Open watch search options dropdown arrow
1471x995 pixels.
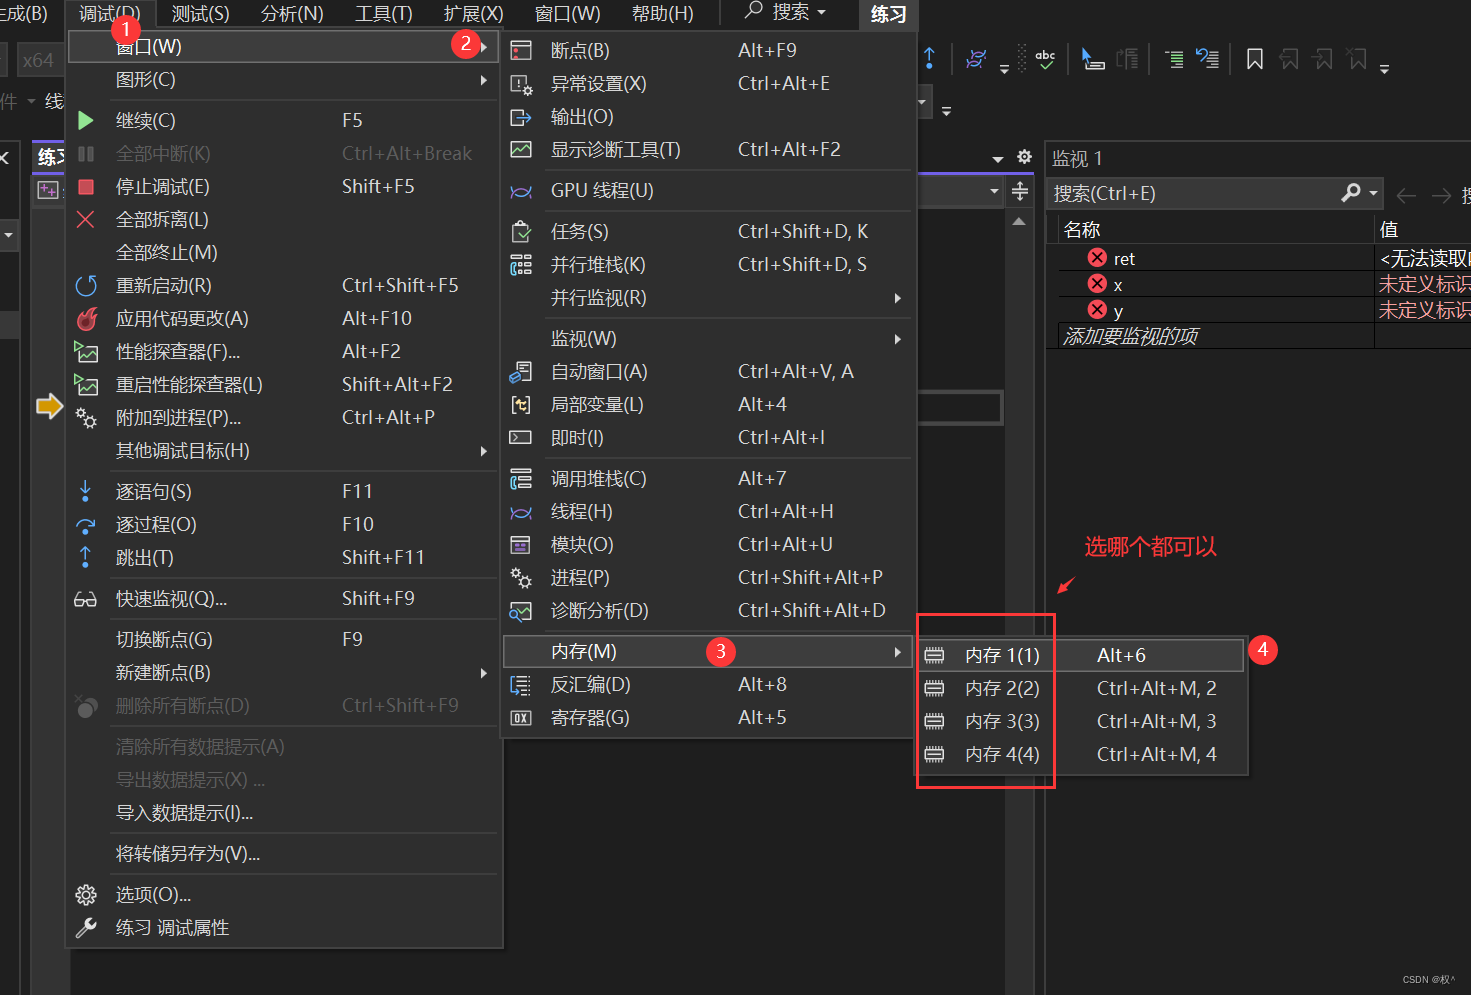[1374, 193]
